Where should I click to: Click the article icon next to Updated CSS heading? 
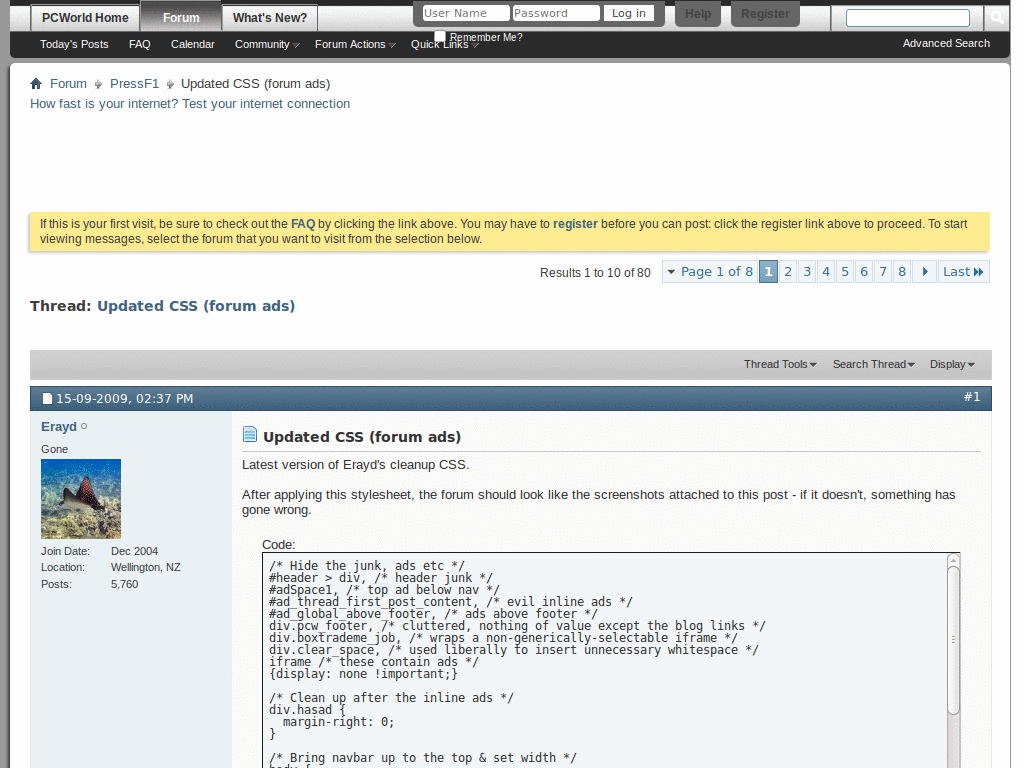pos(249,433)
